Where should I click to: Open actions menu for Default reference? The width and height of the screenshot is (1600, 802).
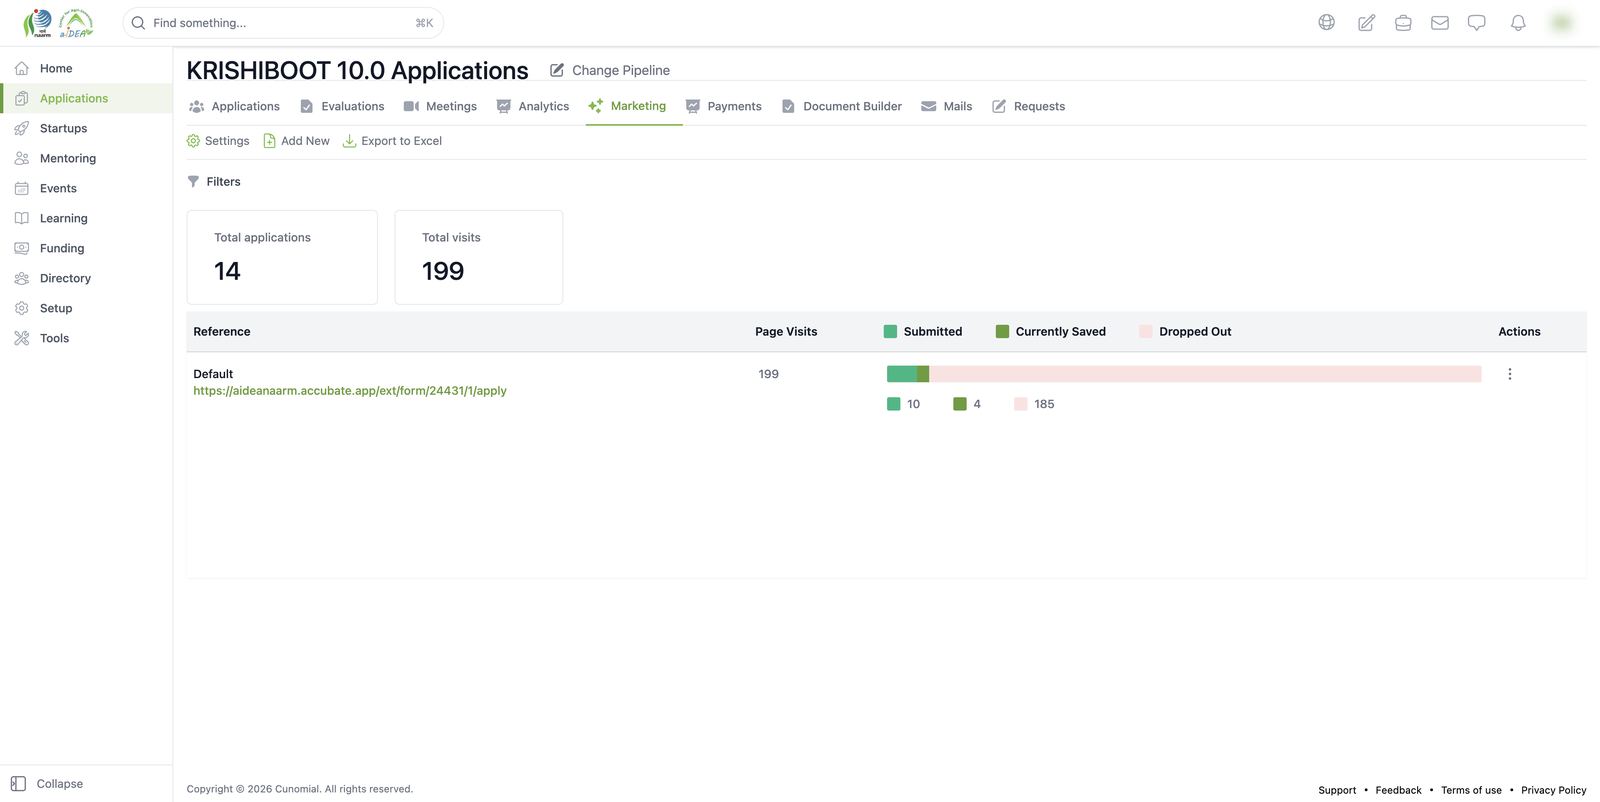pos(1510,374)
